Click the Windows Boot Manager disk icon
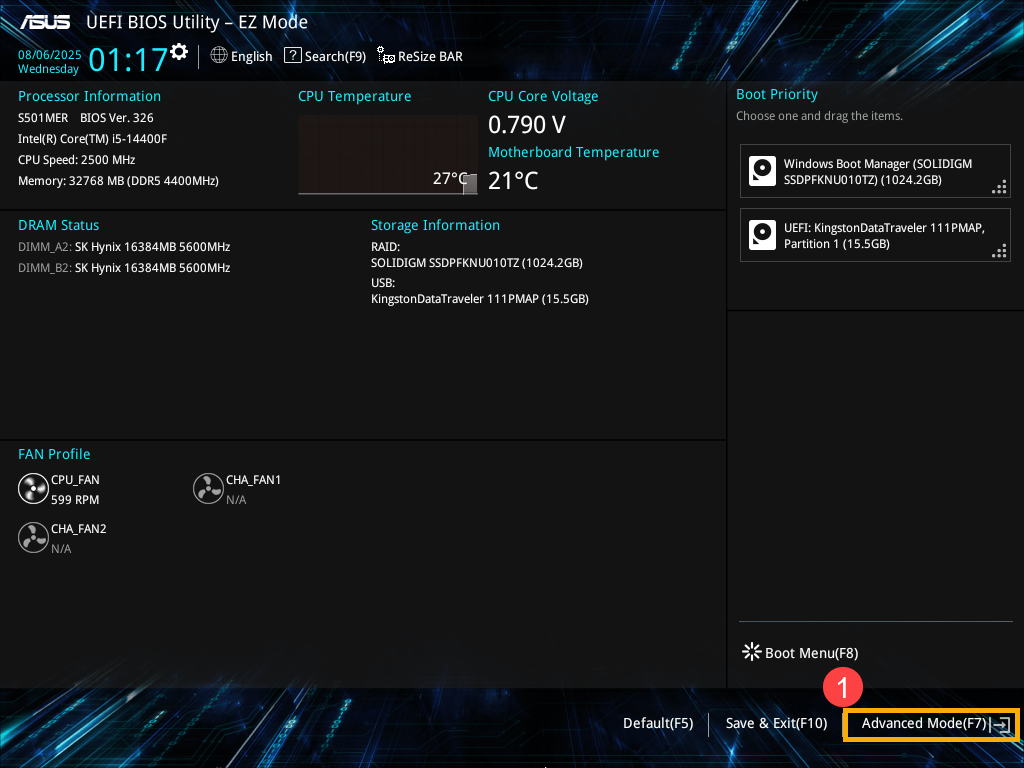The image size is (1024, 768). 762,171
